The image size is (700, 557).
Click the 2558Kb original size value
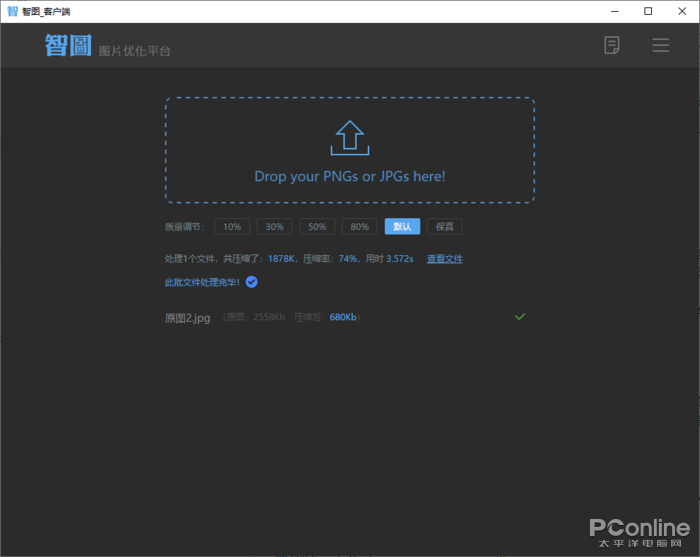click(x=269, y=317)
